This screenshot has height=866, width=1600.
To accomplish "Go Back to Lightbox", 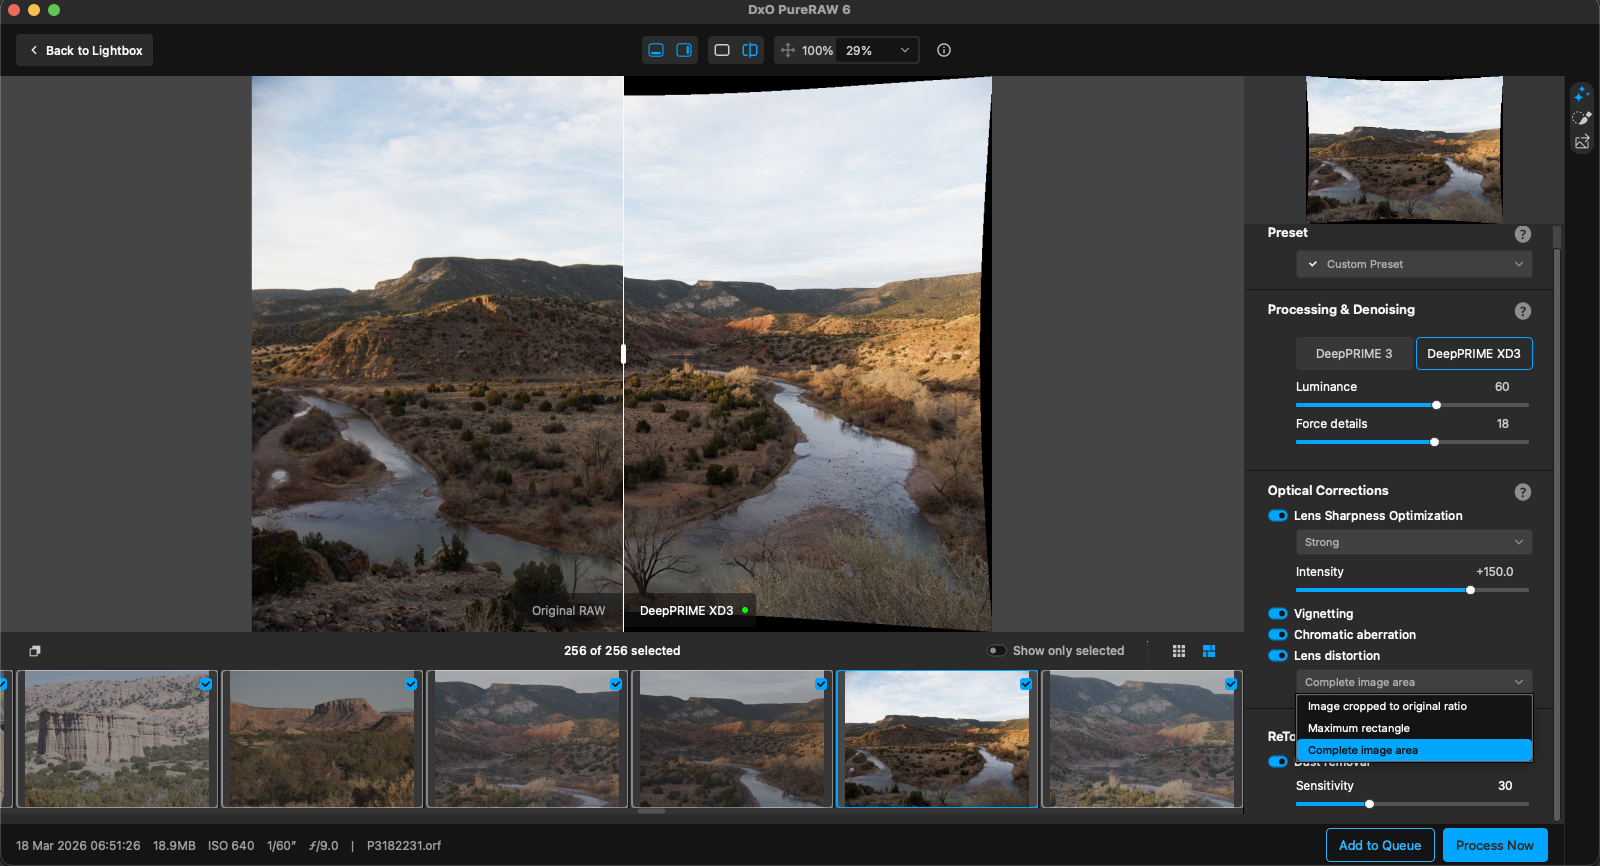I will click(84, 50).
